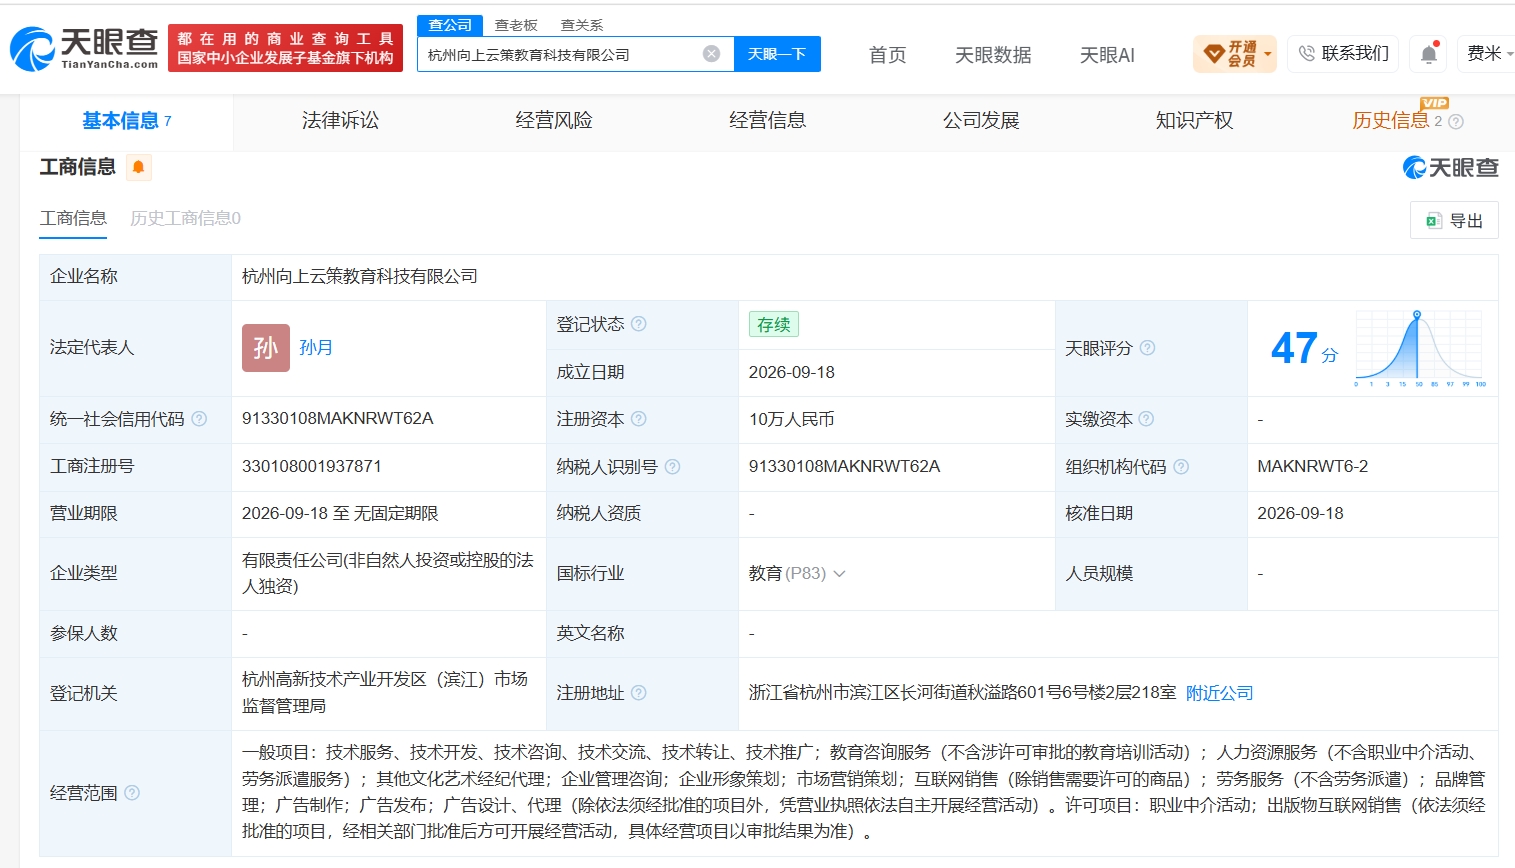Image resolution: width=1515 pixels, height=868 pixels.
Task: Go to 首页 in the top navigation
Action: pos(887,55)
